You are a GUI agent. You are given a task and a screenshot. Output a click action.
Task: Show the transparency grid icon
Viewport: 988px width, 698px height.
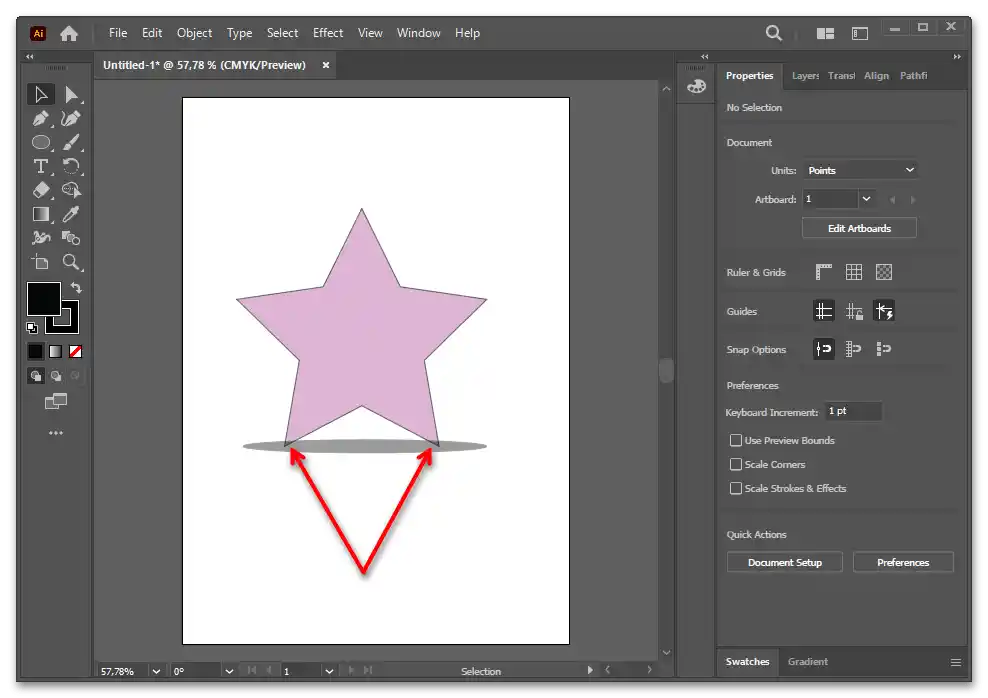pos(884,272)
